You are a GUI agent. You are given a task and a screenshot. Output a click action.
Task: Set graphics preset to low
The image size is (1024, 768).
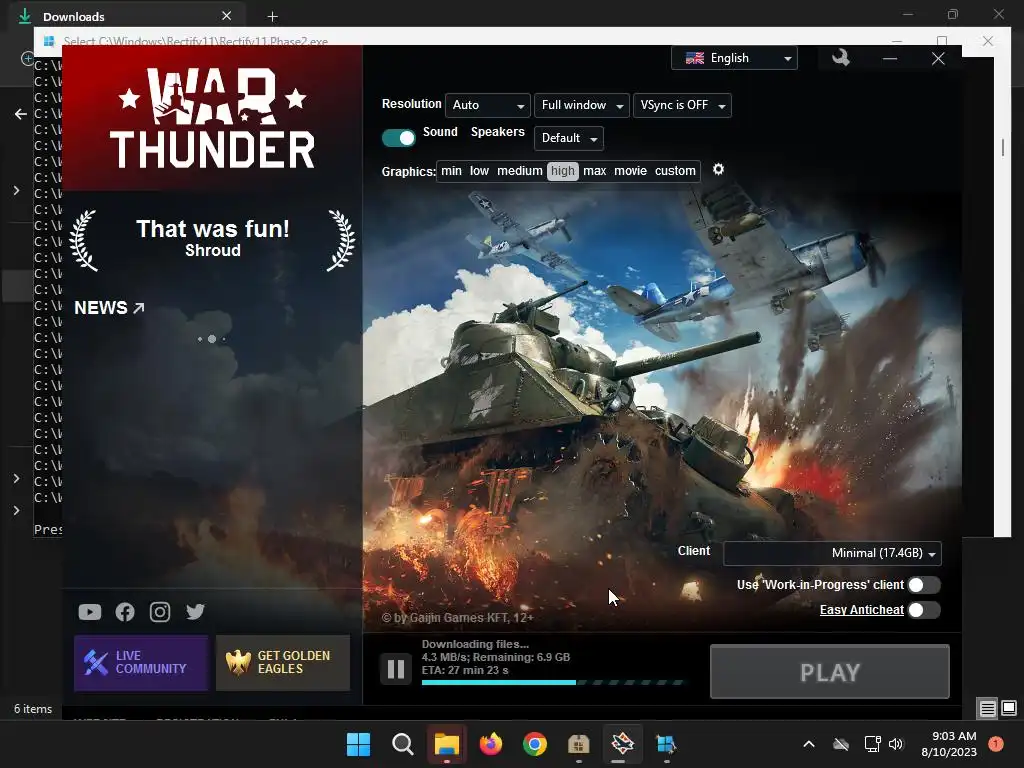479,171
